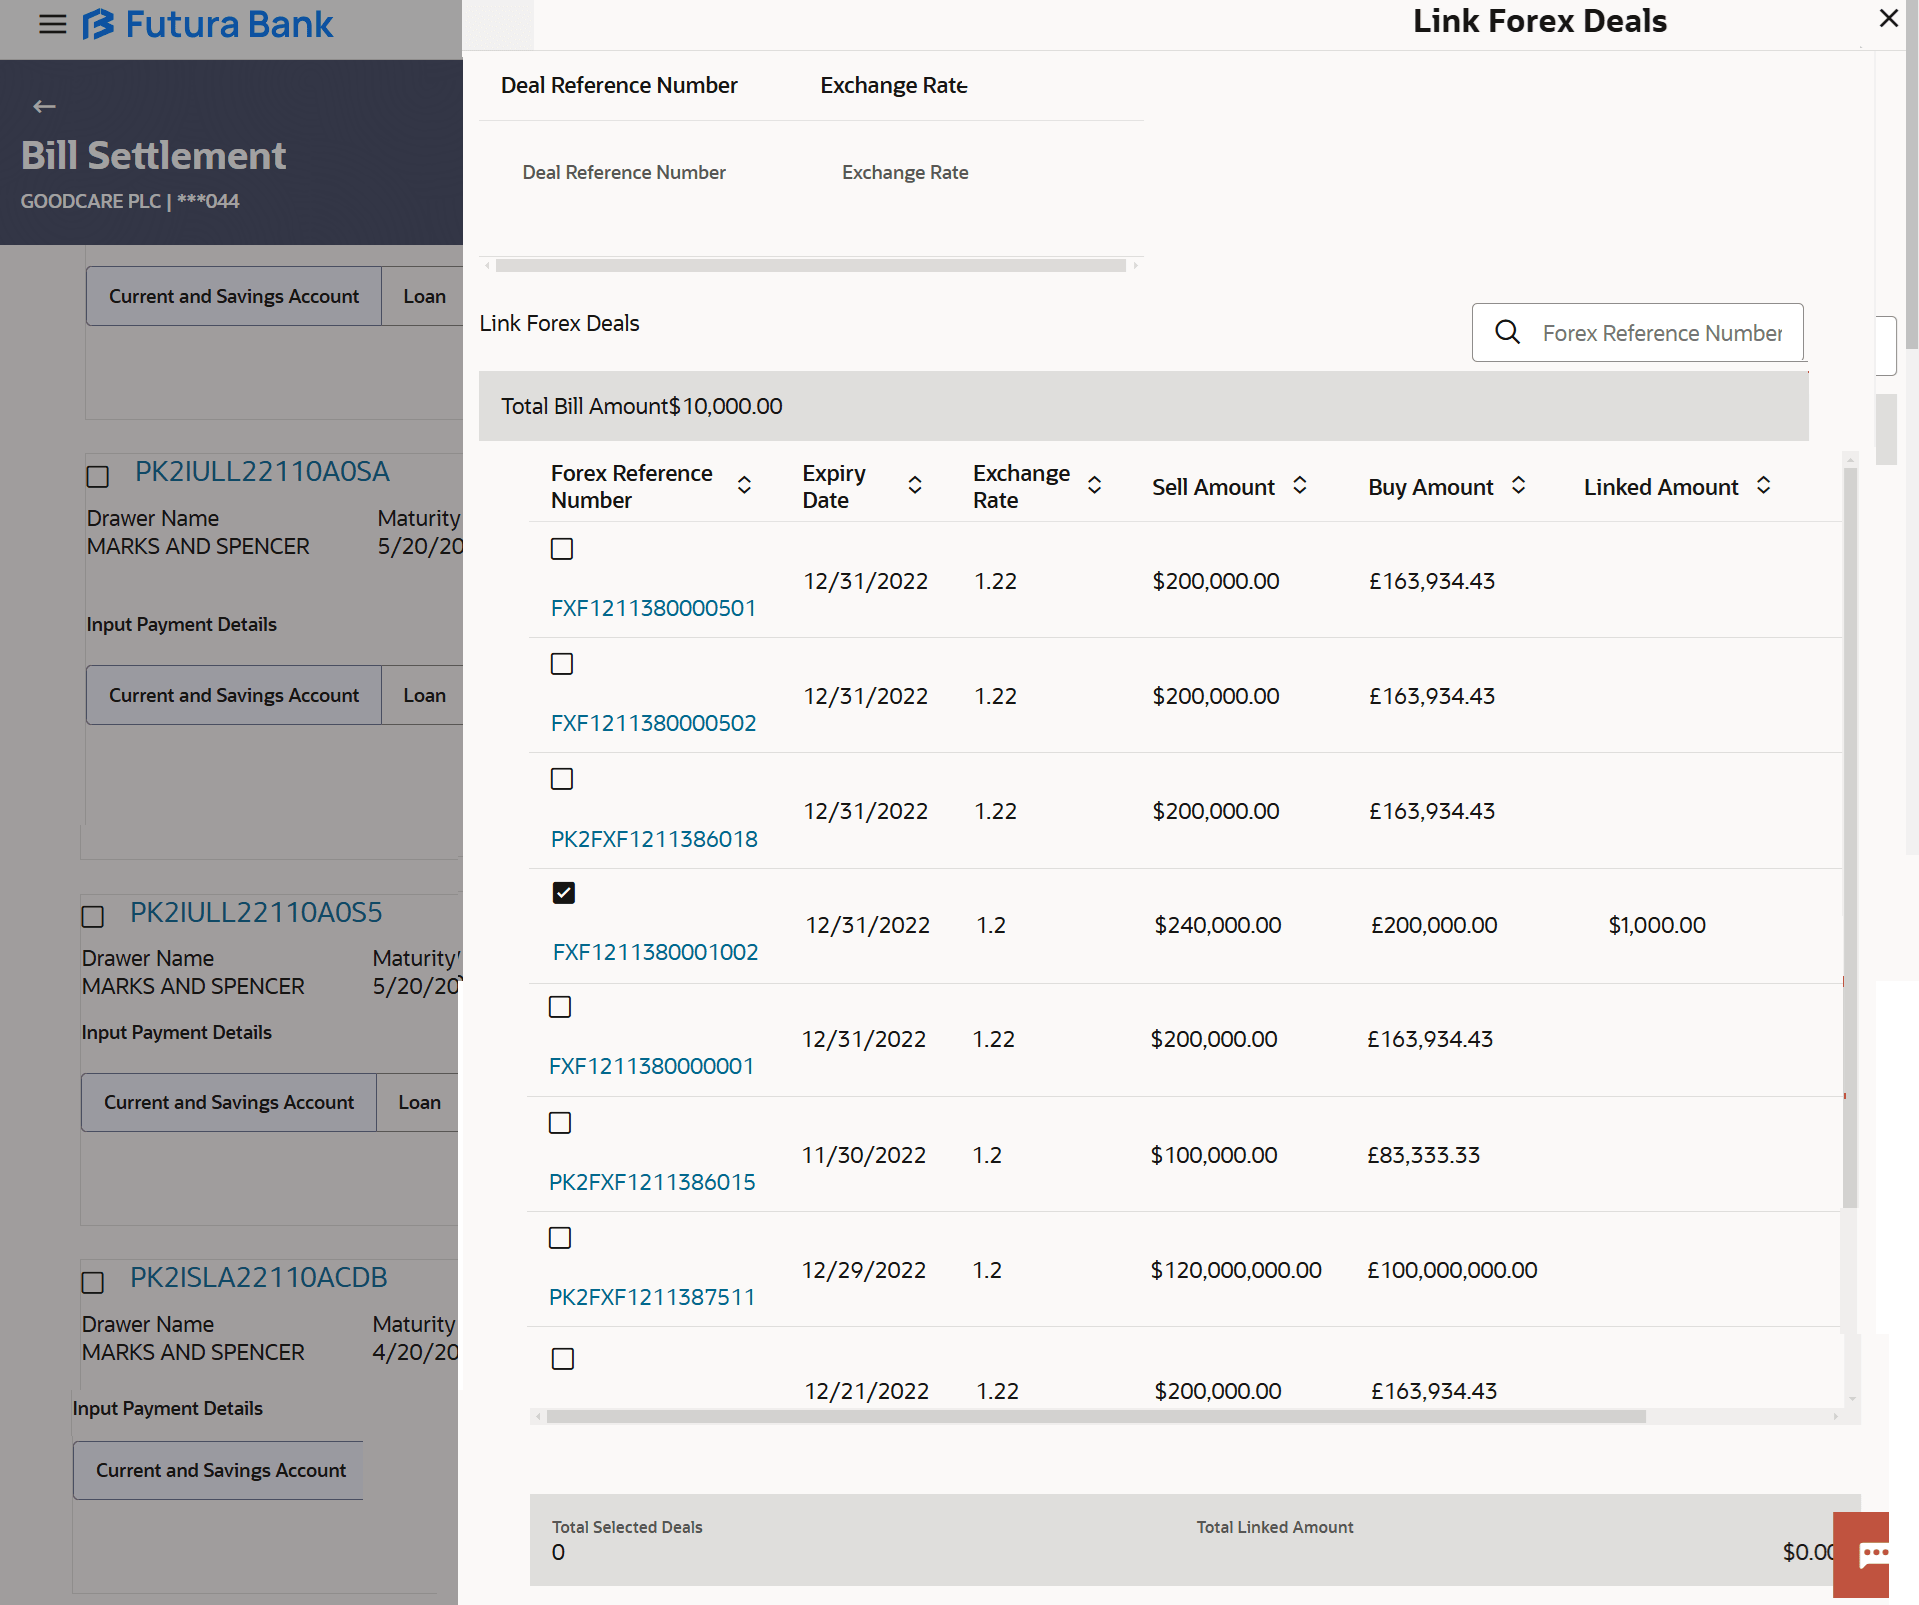Screen dimensions: 1919x1605
Task: Select checkbox for deal PK2FXF1211386015
Action: (x=560, y=1123)
